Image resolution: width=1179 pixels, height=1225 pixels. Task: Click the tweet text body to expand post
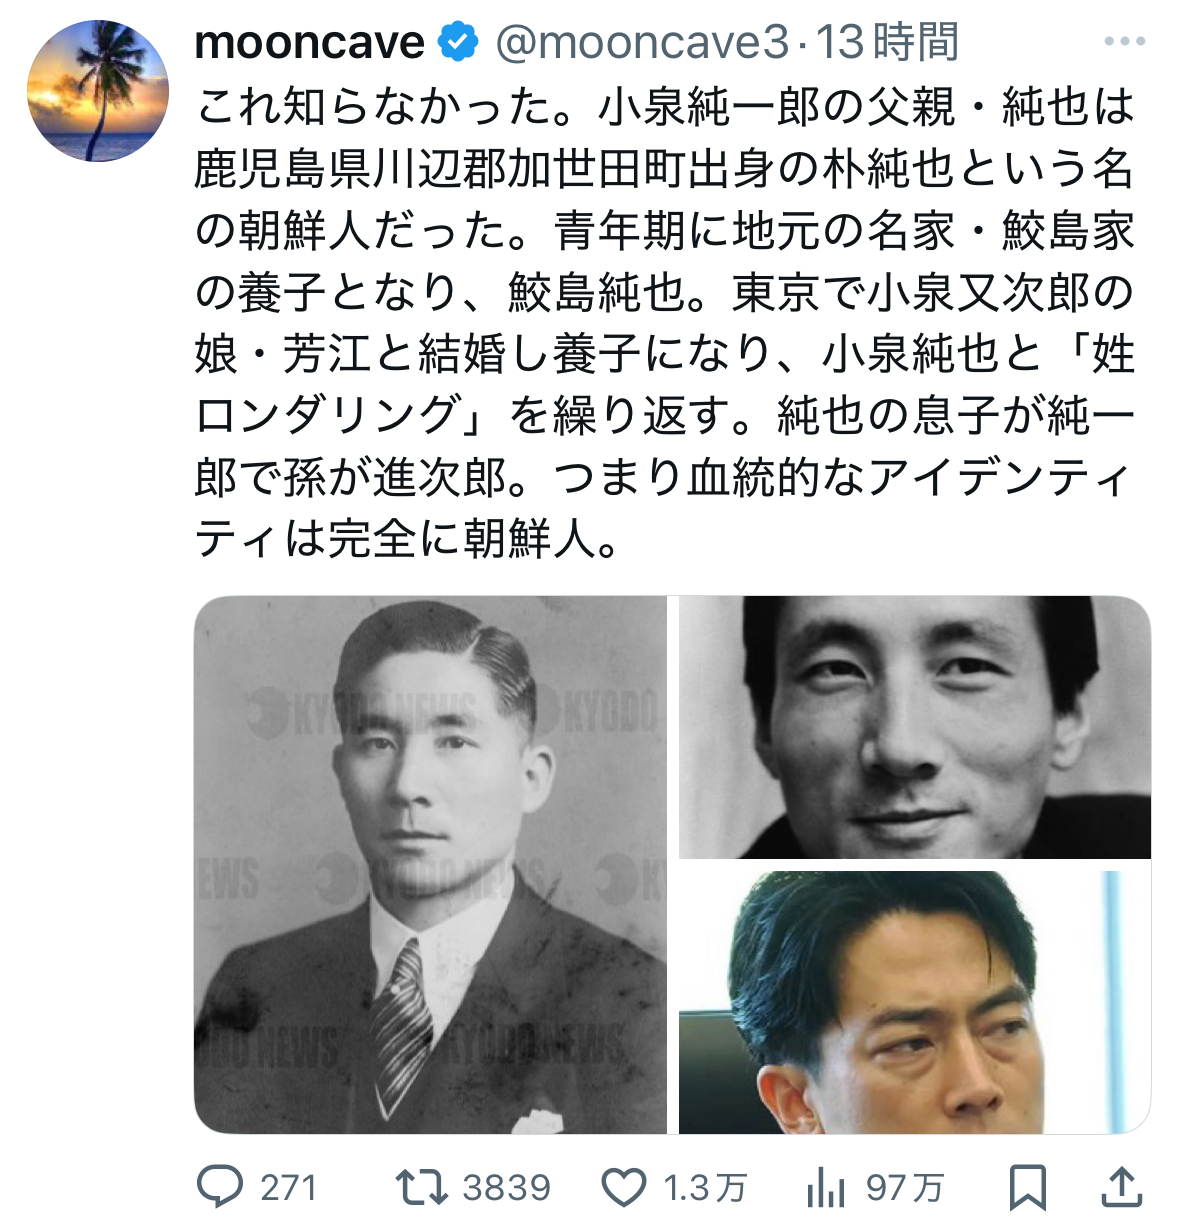[665, 323]
